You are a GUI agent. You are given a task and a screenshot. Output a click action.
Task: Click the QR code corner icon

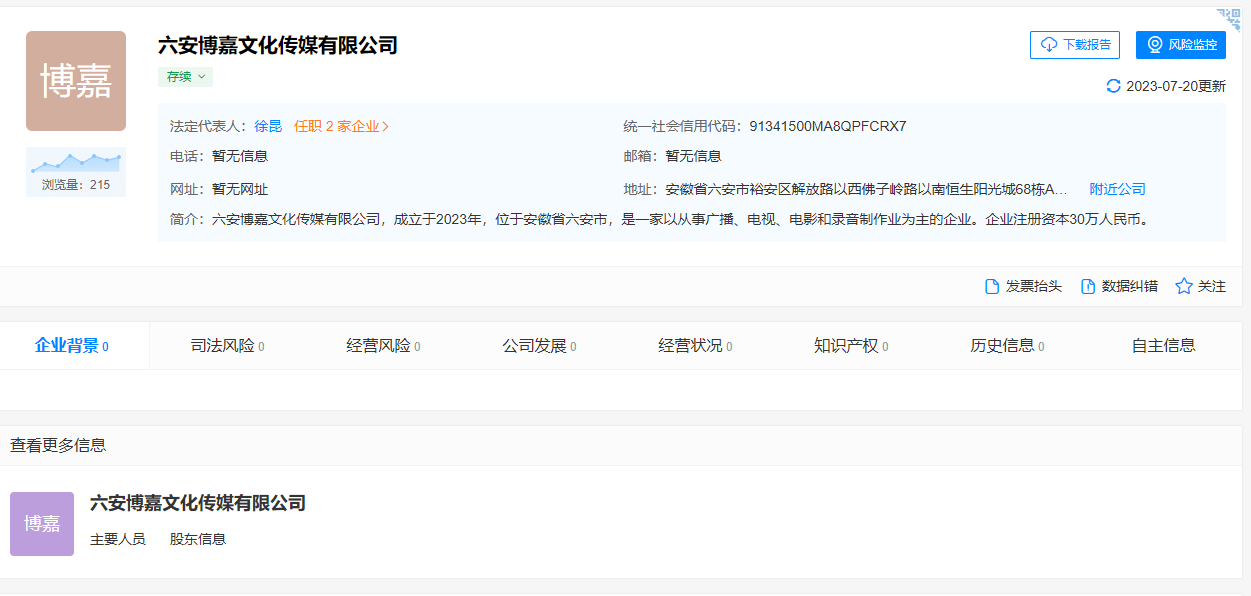coord(1231,18)
